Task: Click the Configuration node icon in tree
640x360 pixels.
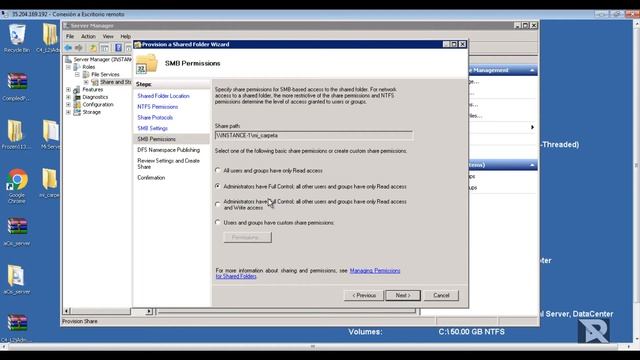Action: pyautogui.click(x=77, y=104)
